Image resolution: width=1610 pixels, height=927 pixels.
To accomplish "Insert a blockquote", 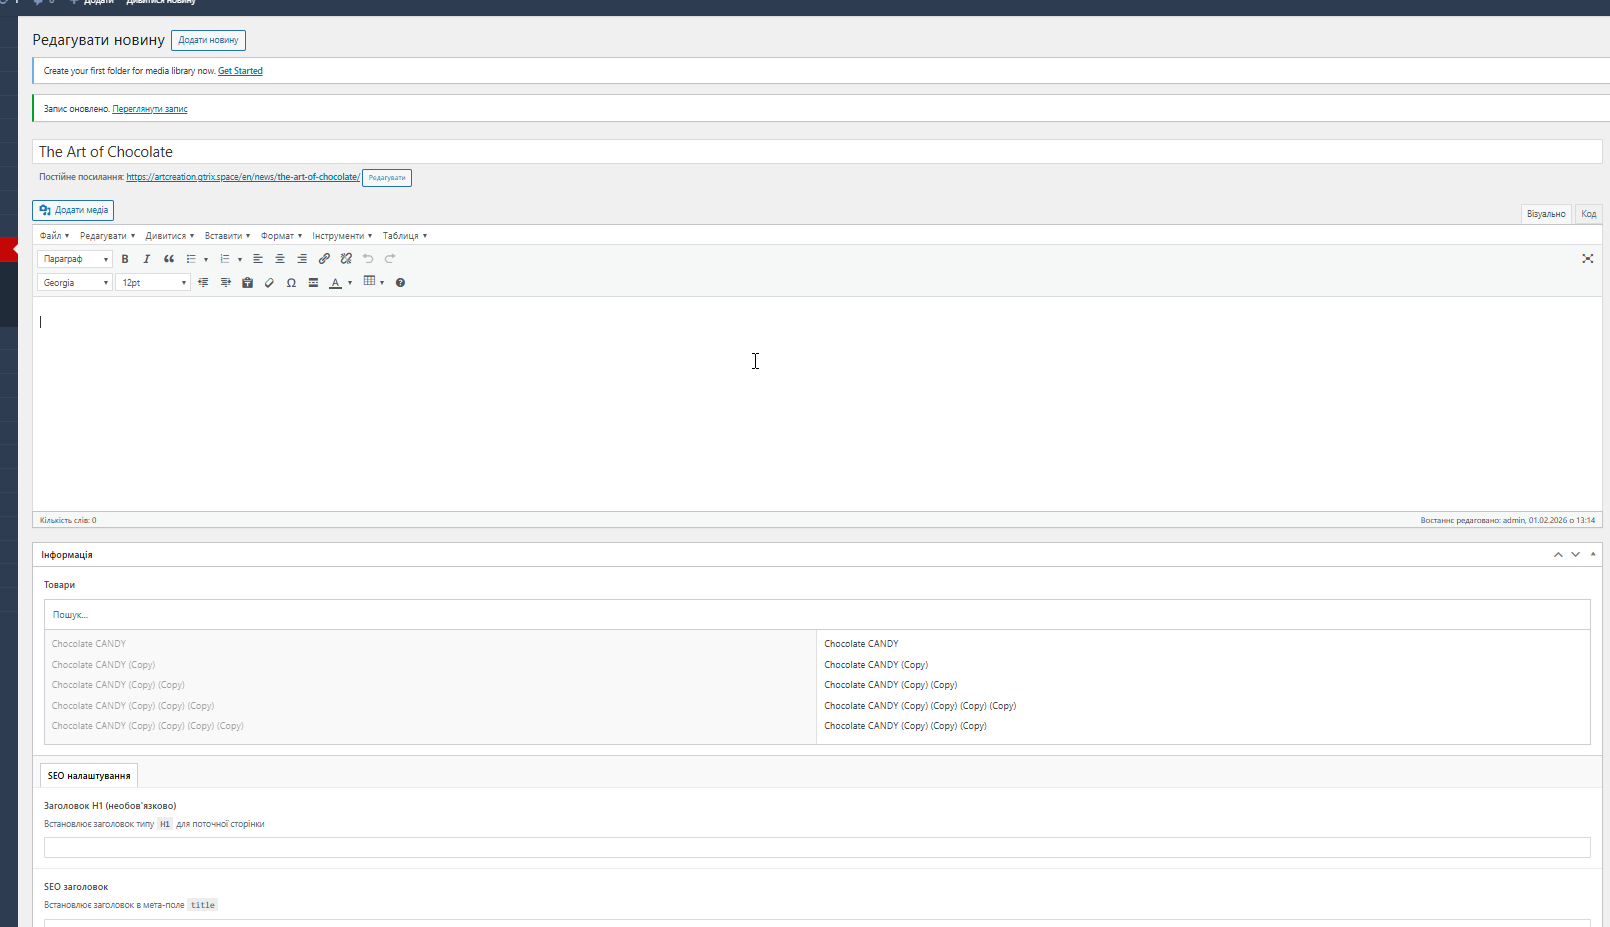I will tap(169, 259).
